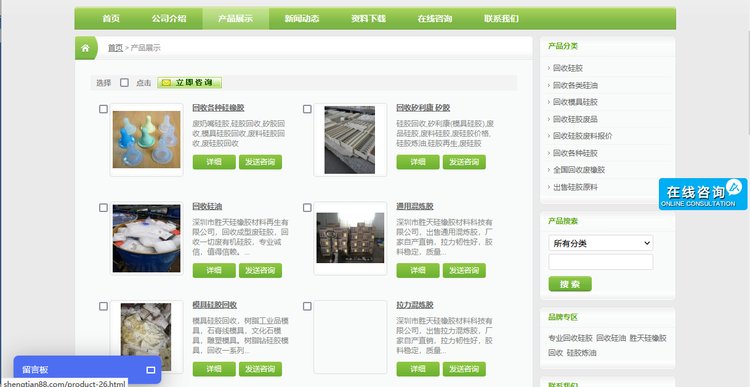Tick the checkbox beside 模具硅胶回收
Viewport: 750px width, 387px height.
(103, 306)
